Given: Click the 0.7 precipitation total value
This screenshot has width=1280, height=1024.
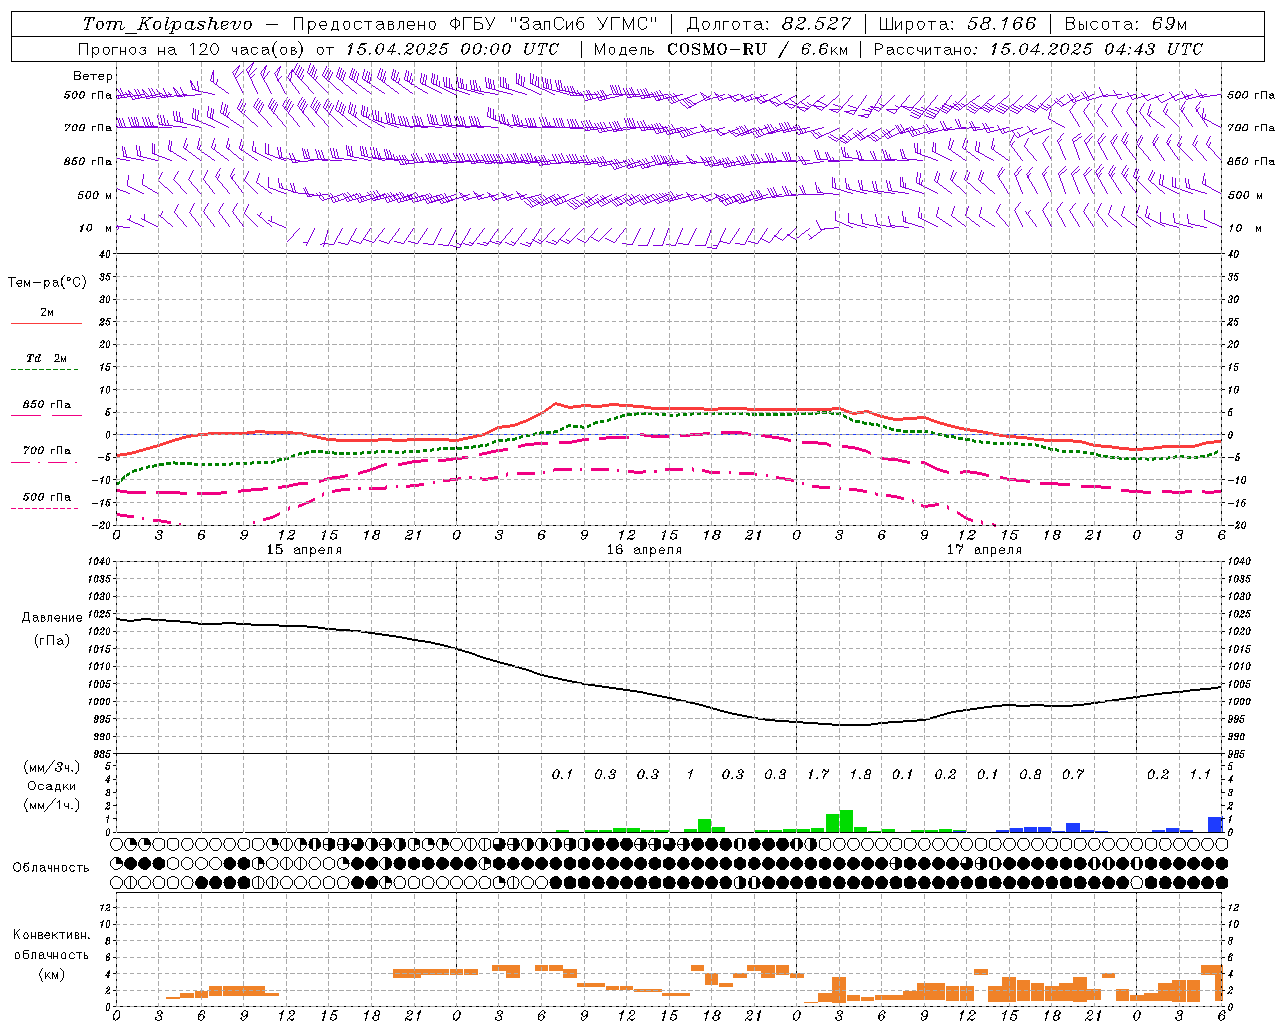Looking at the screenshot, I should pos(1073,774).
